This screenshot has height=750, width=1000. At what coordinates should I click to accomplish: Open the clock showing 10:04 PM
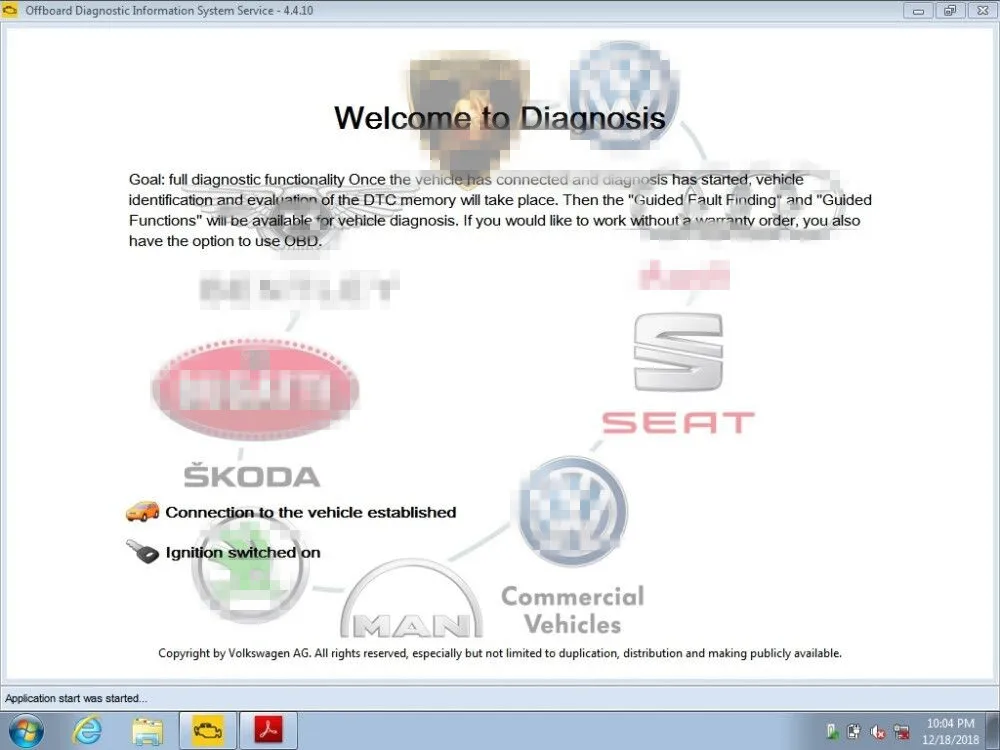[x=950, y=732]
